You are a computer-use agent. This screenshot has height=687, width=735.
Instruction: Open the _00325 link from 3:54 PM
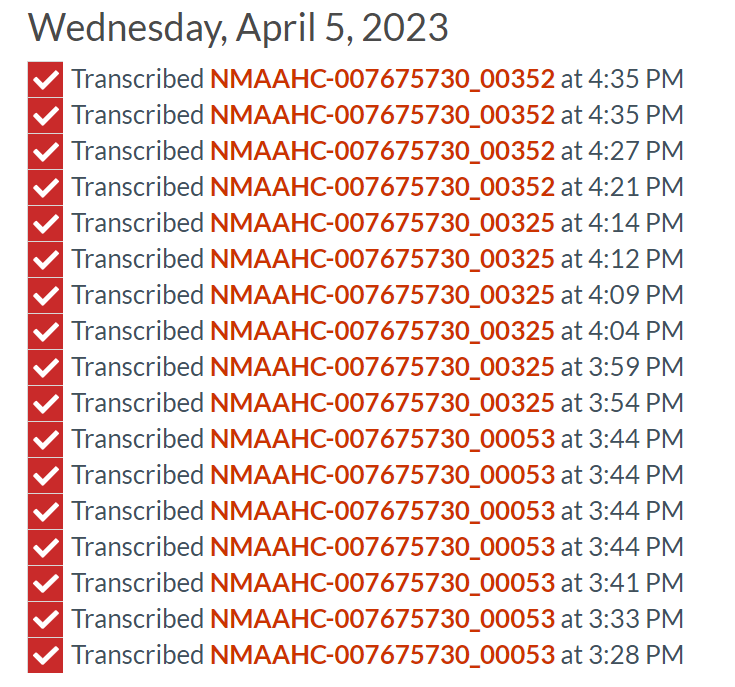tap(382, 403)
